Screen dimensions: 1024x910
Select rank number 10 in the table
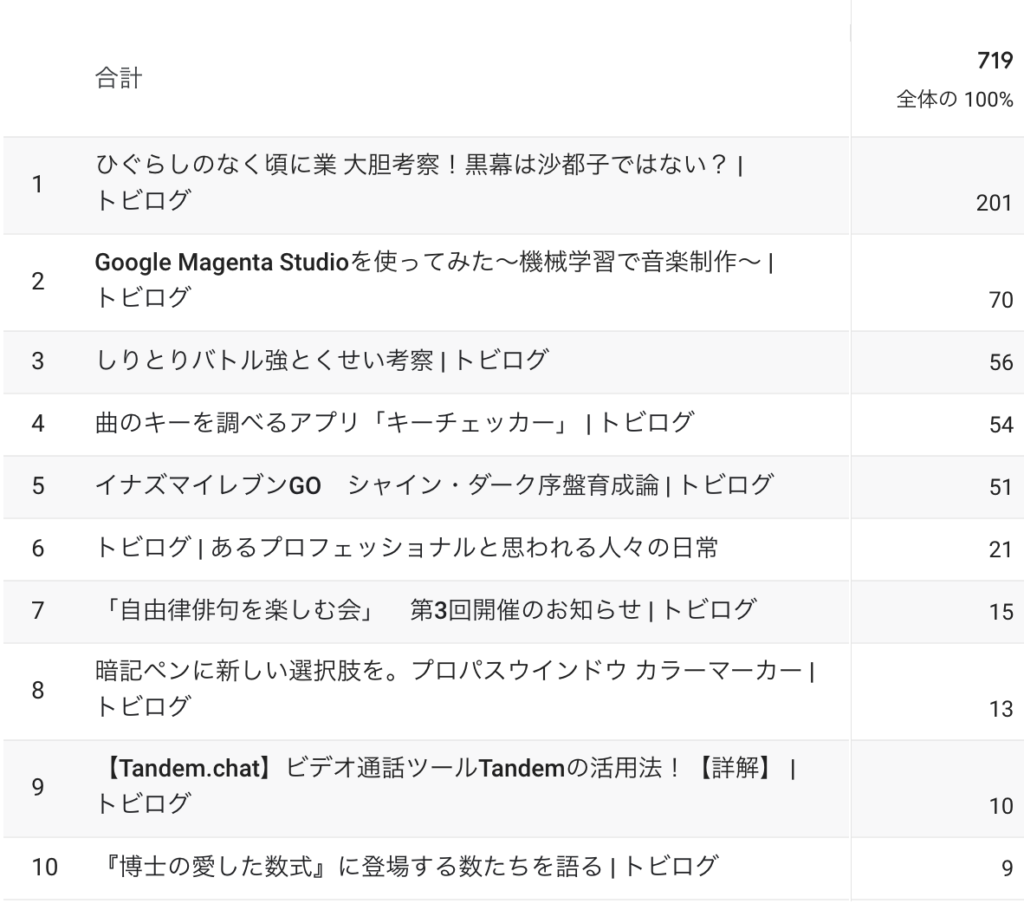(x=44, y=868)
